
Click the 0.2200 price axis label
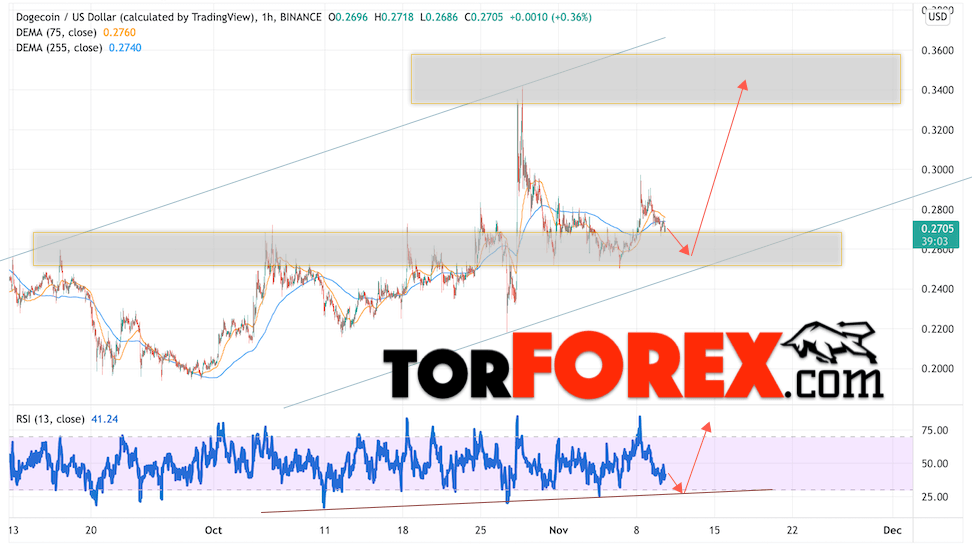[937, 329]
